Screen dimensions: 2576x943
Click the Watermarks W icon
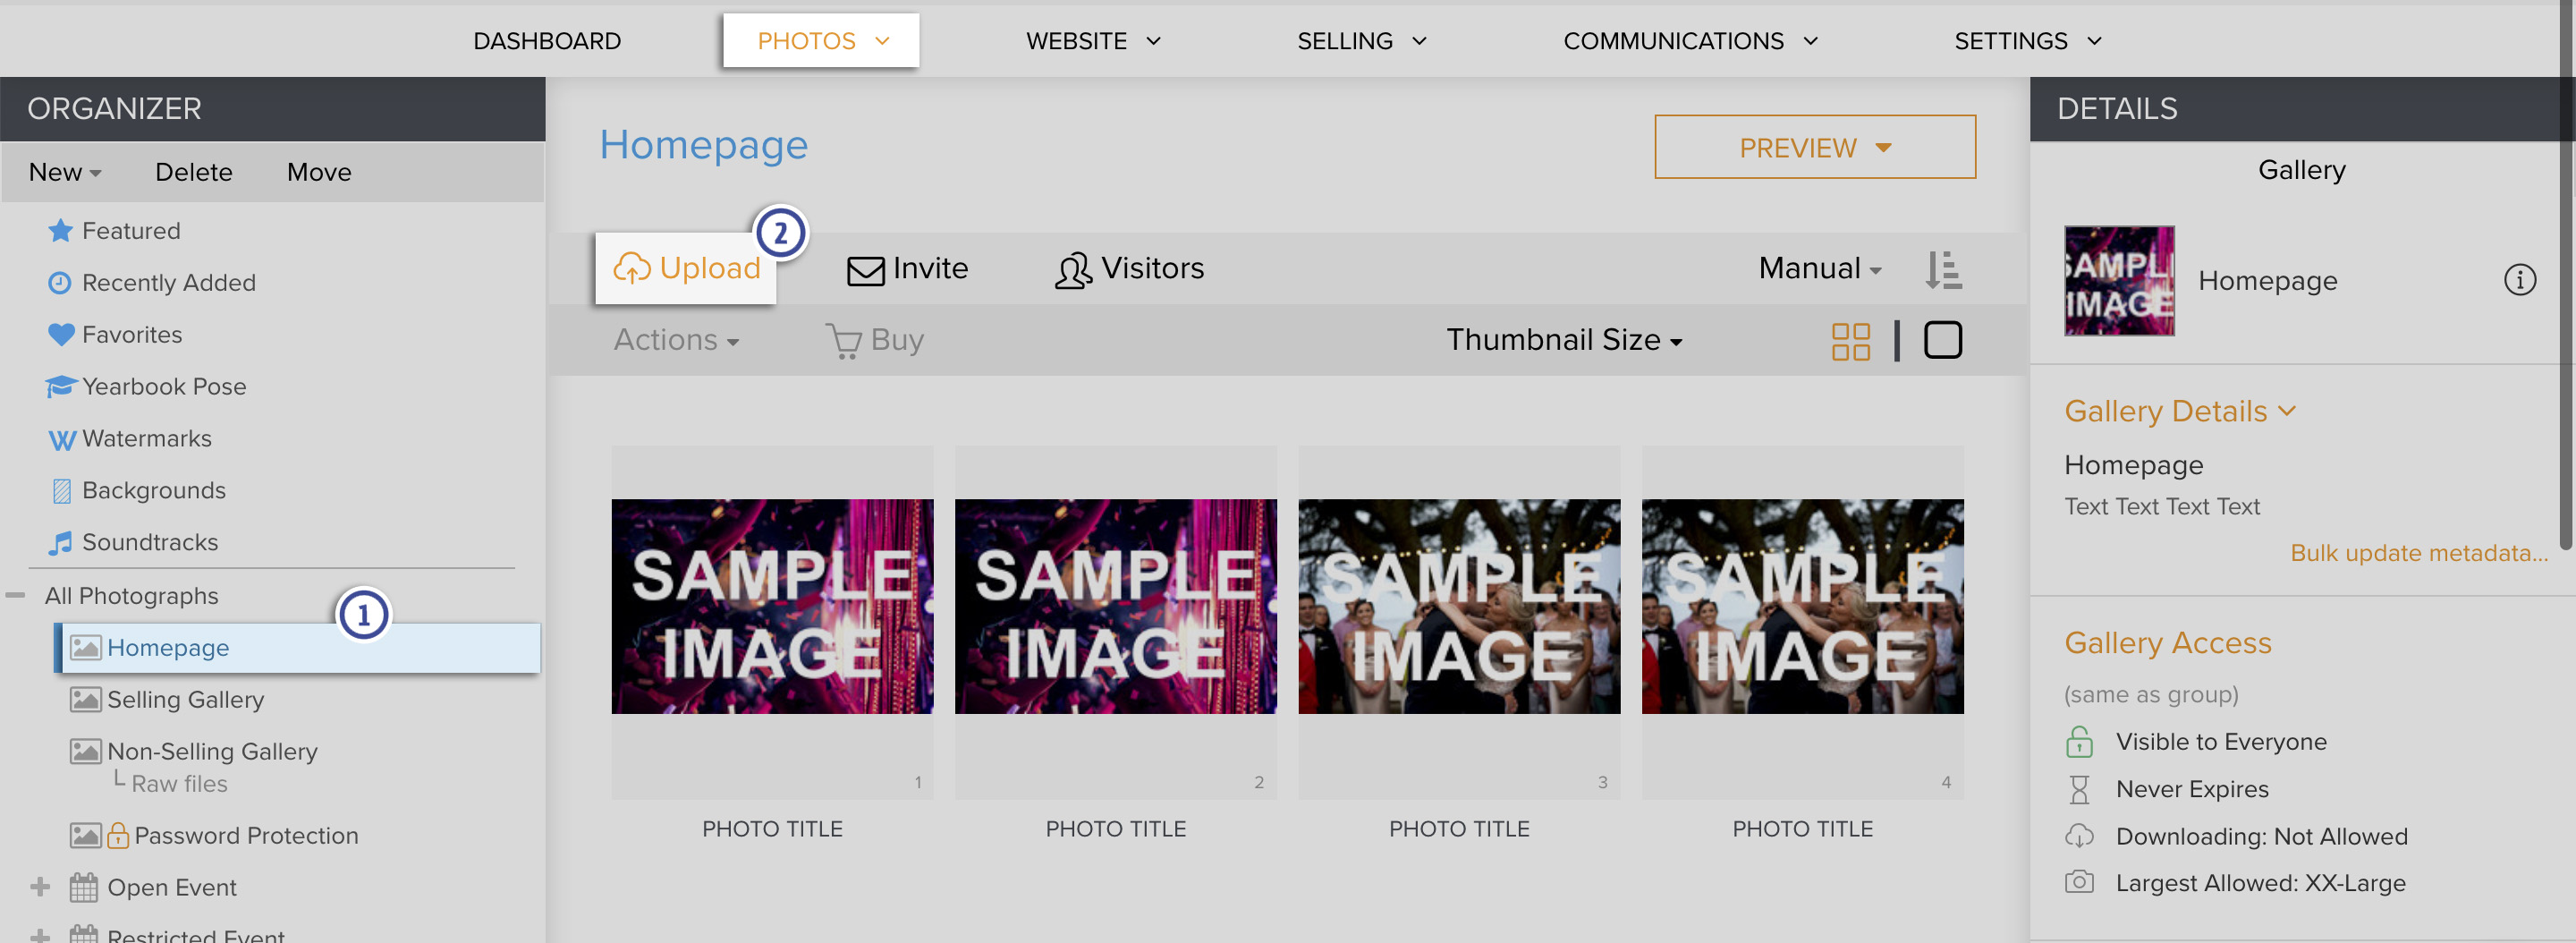coord(62,439)
